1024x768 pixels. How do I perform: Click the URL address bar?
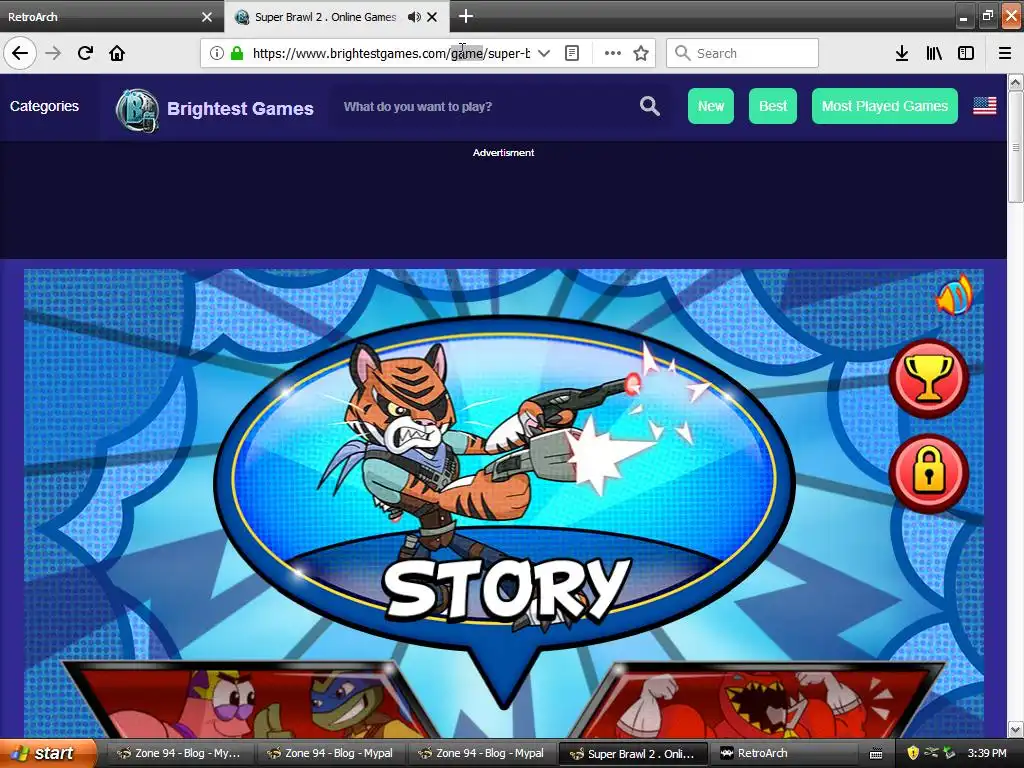[391, 53]
